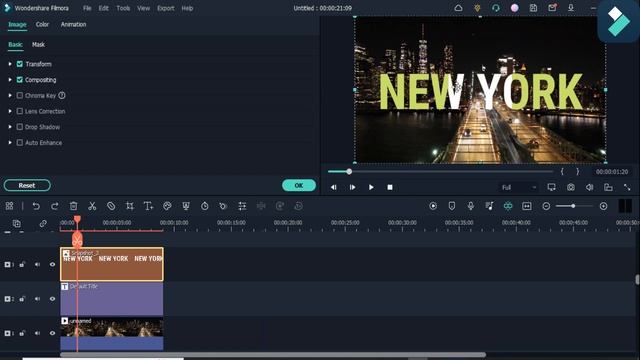The image size is (640, 360).
Task: Click the cloud icon in title bar
Action: (458, 8)
